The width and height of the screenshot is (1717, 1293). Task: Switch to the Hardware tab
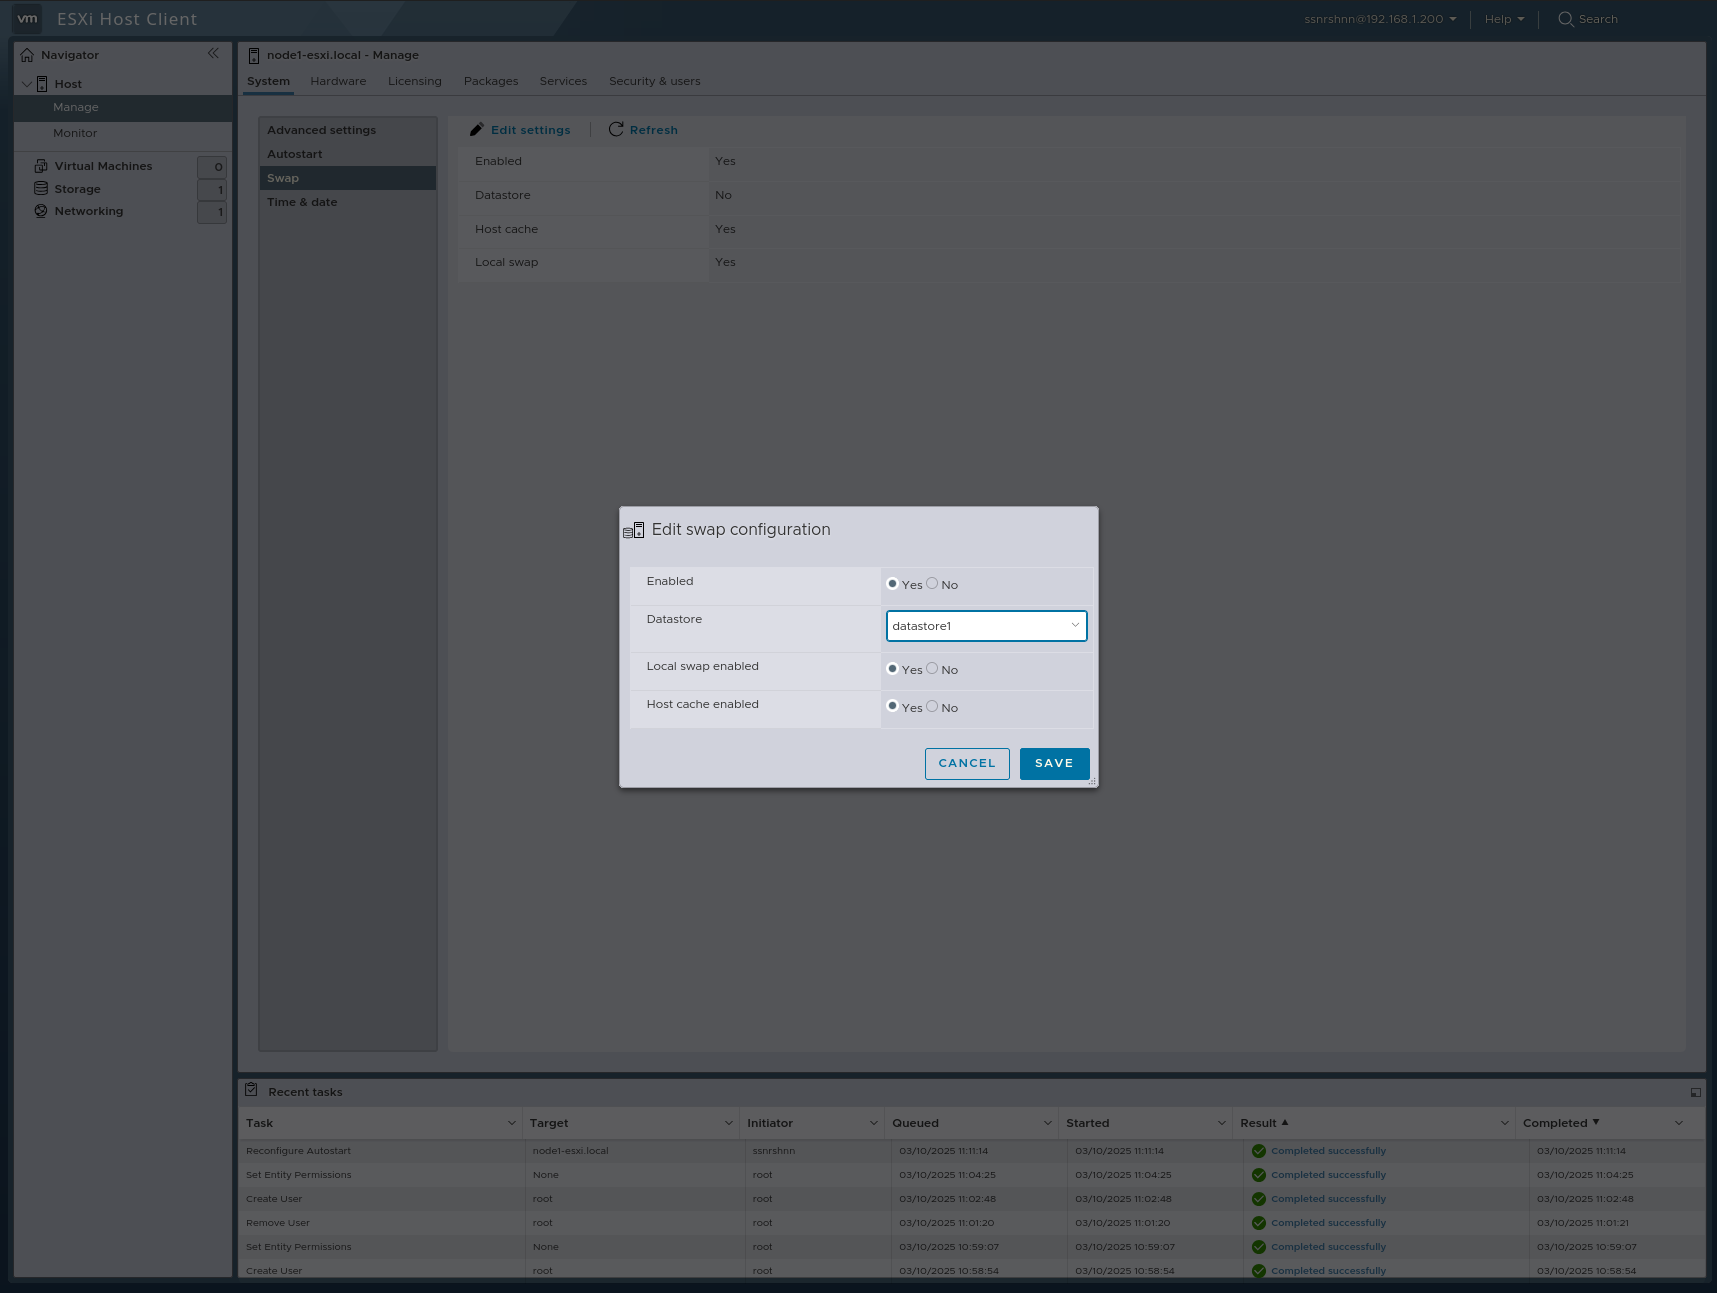(337, 81)
